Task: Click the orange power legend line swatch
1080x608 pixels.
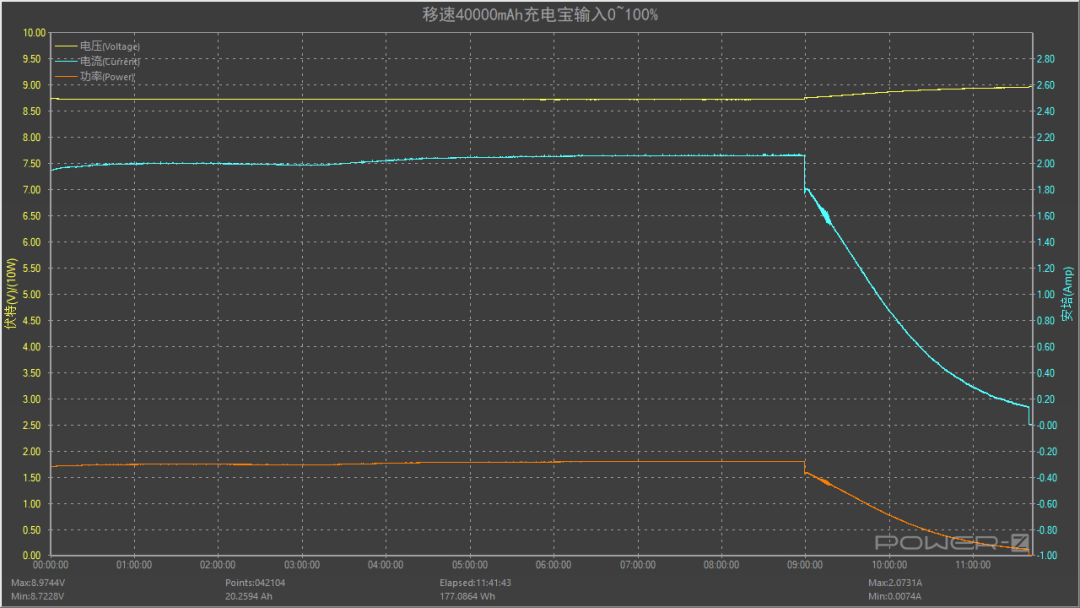Action: pyautogui.click(x=66, y=76)
